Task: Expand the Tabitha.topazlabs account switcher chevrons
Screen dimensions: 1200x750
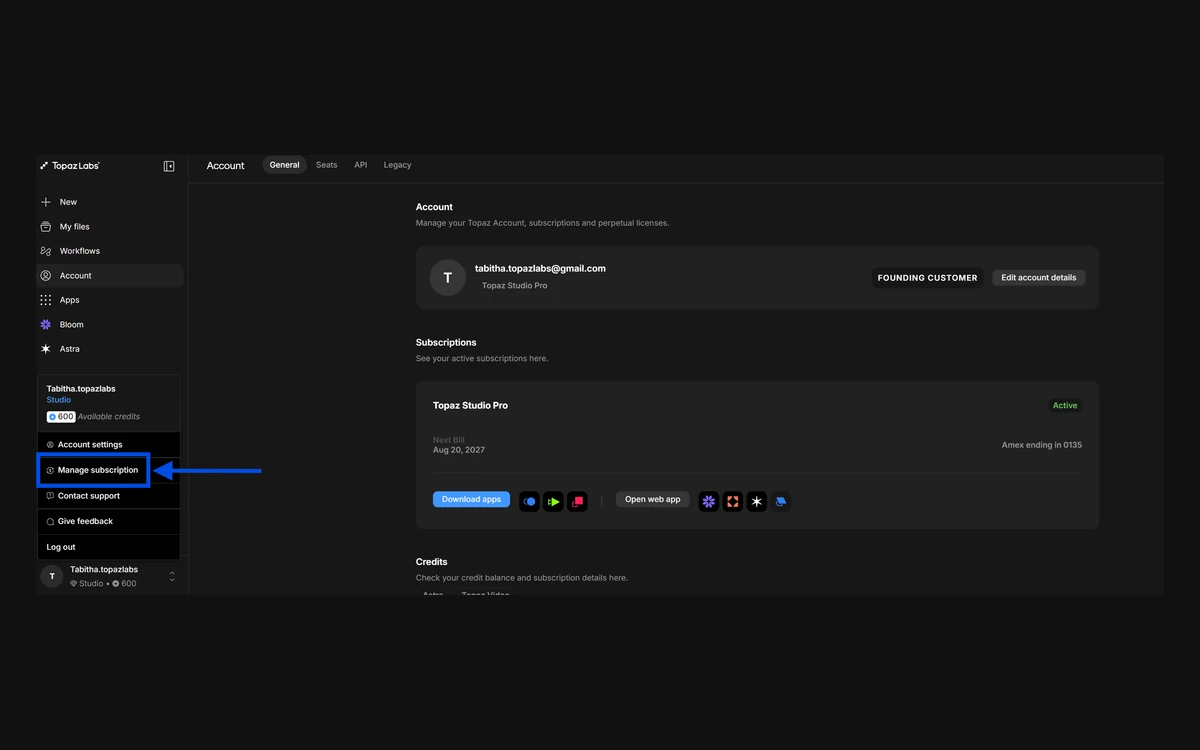Action: 172,577
